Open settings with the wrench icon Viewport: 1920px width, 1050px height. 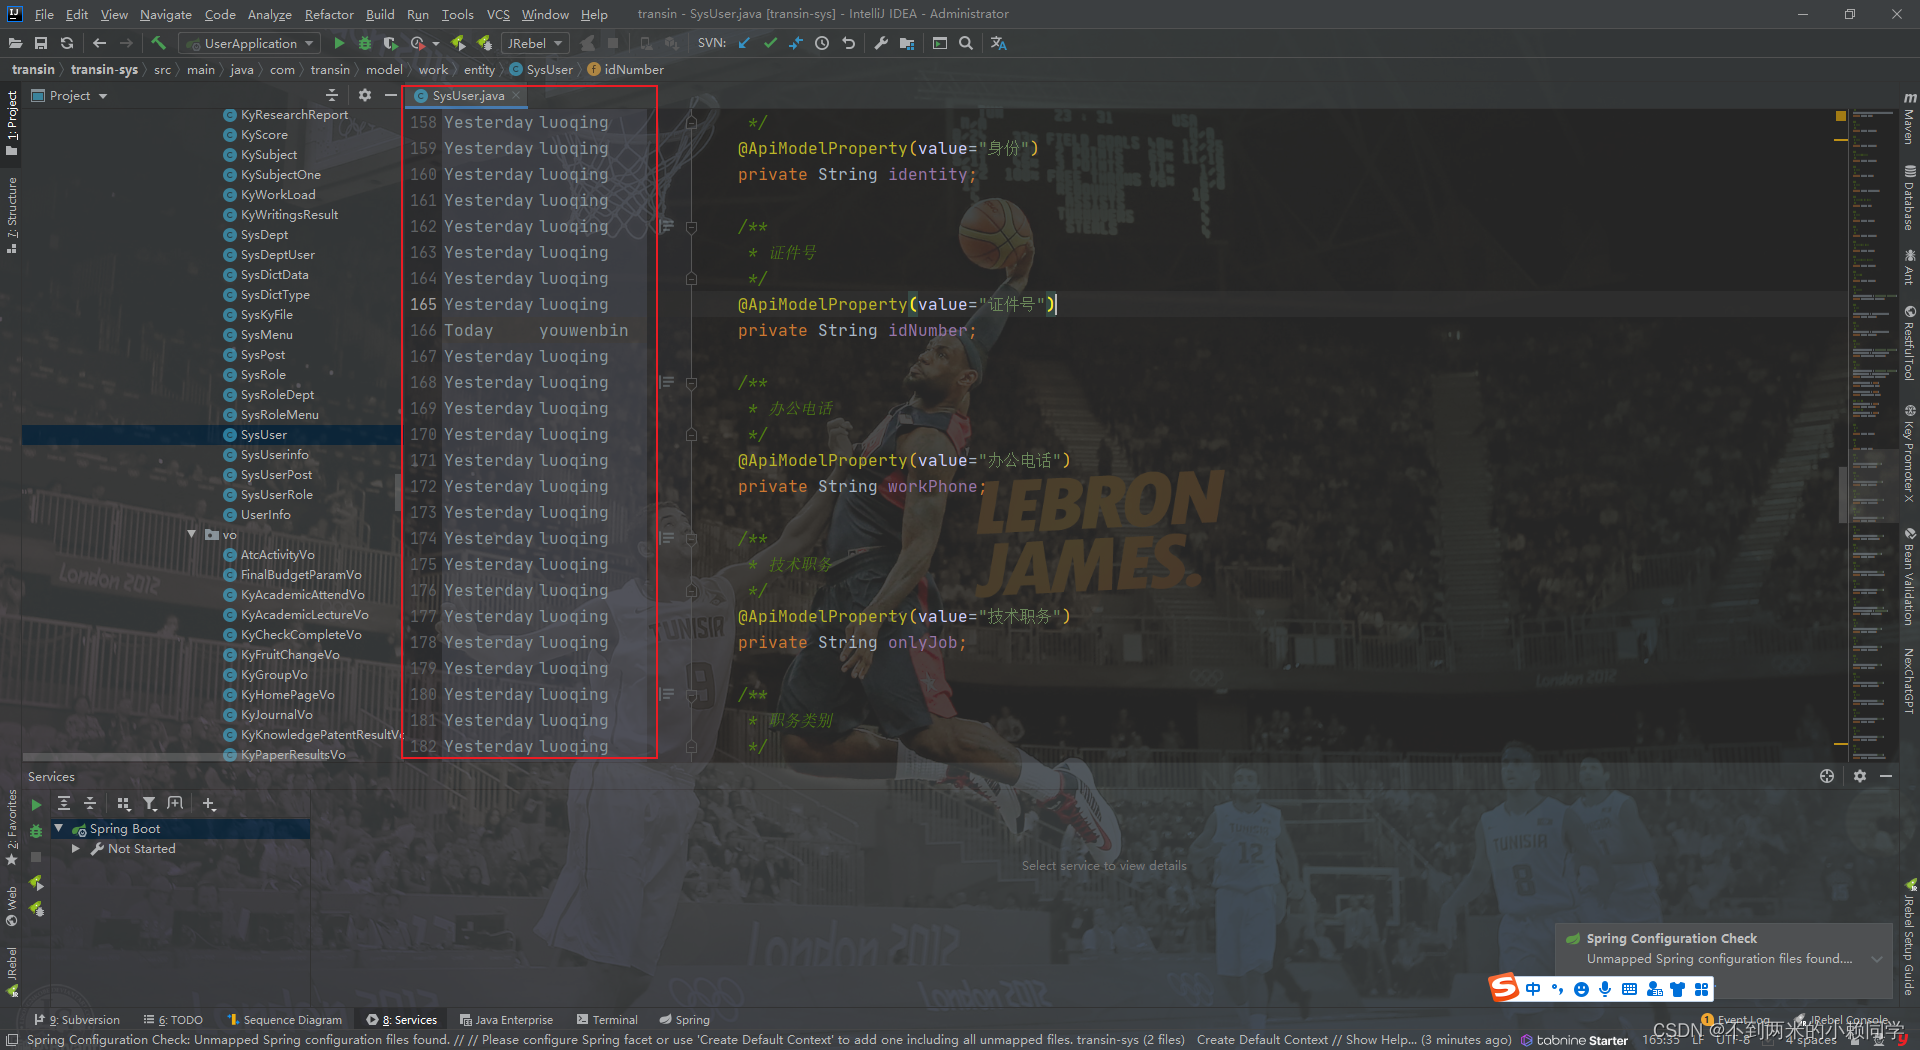pos(881,43)
